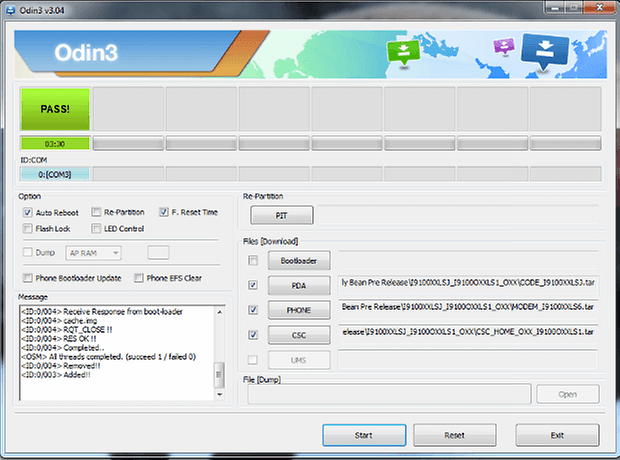The width and height of the screenshot is (620, 460).
Task: Click the 03:30 progress bar
Action: click(x=55, y=144)
